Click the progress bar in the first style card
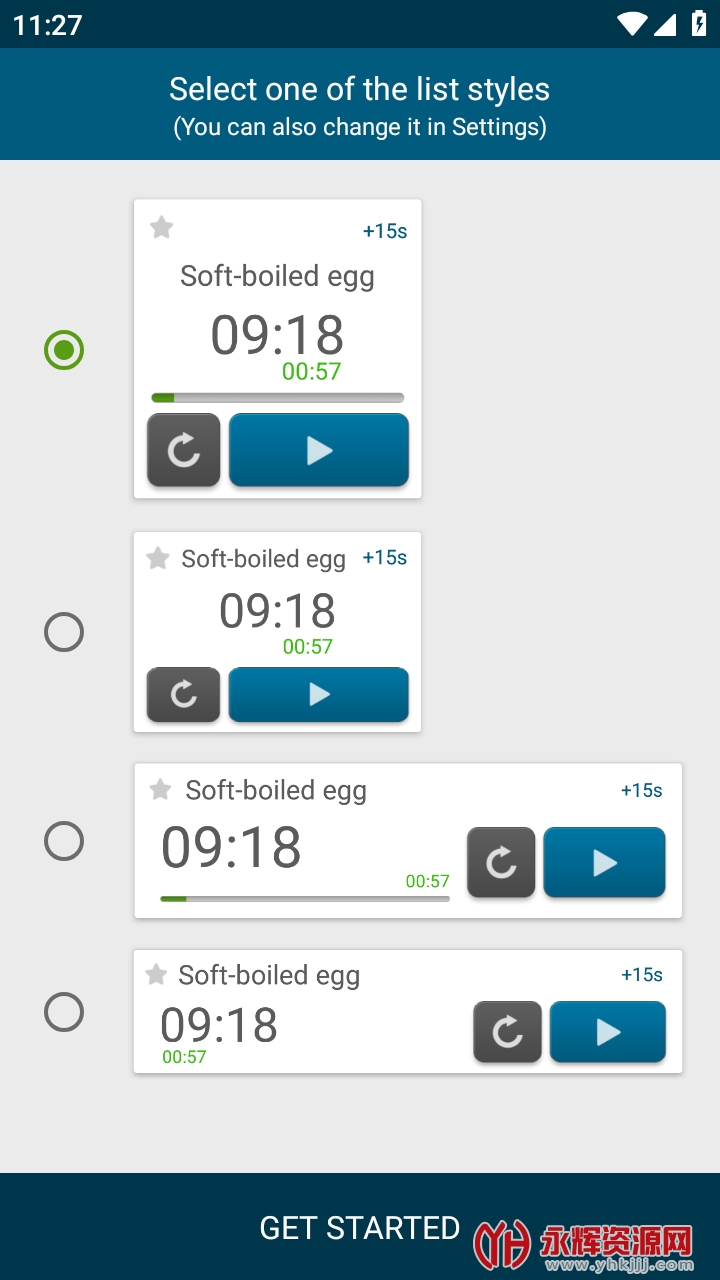Screen dimensions: 720x1280 pyautogui.click(x=277, y=398)
